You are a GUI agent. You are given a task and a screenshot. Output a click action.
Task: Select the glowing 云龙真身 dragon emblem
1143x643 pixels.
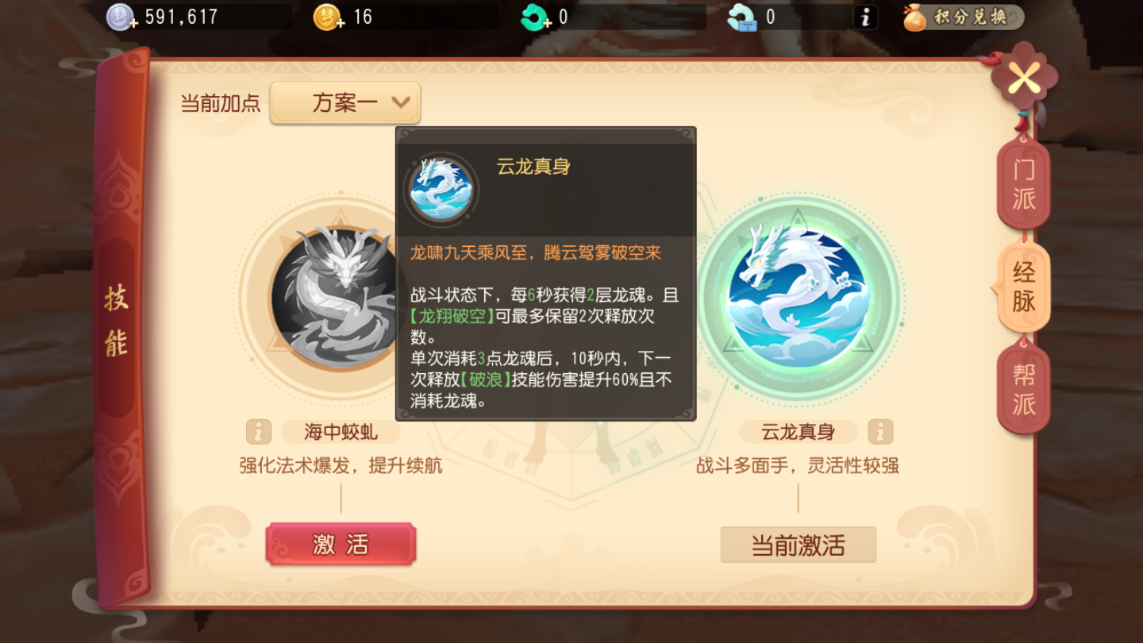(x=798, y=297)
